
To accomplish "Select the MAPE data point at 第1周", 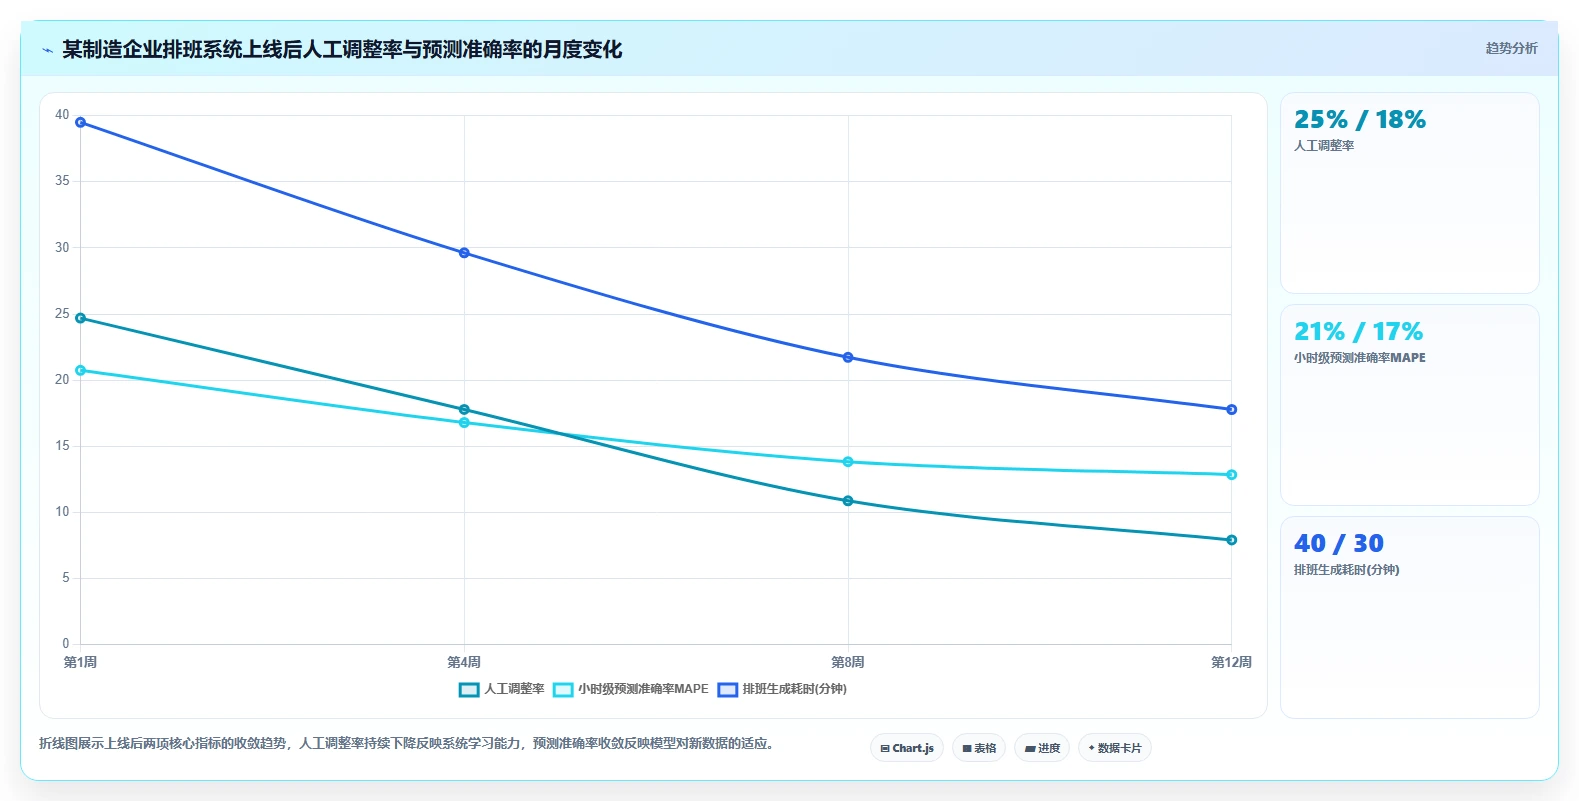I will coord(81,371).
